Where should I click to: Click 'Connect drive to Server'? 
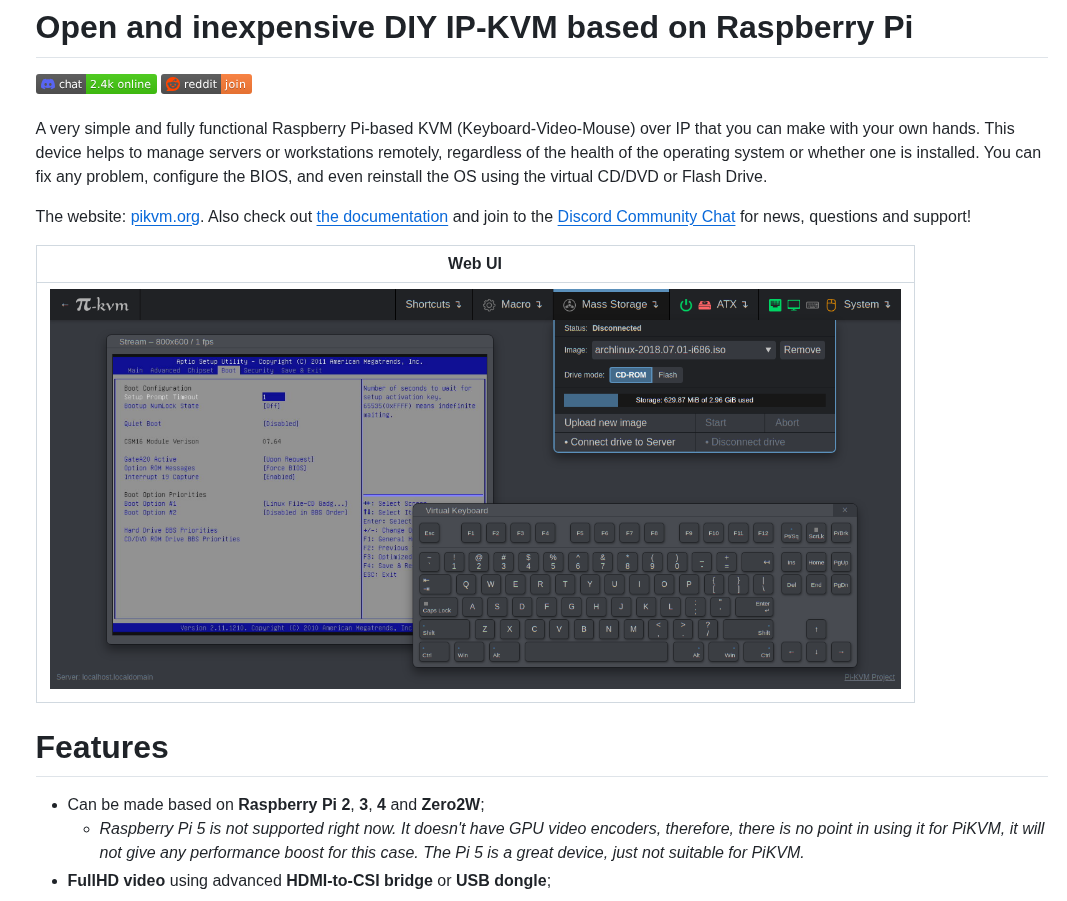click(623, 442)
